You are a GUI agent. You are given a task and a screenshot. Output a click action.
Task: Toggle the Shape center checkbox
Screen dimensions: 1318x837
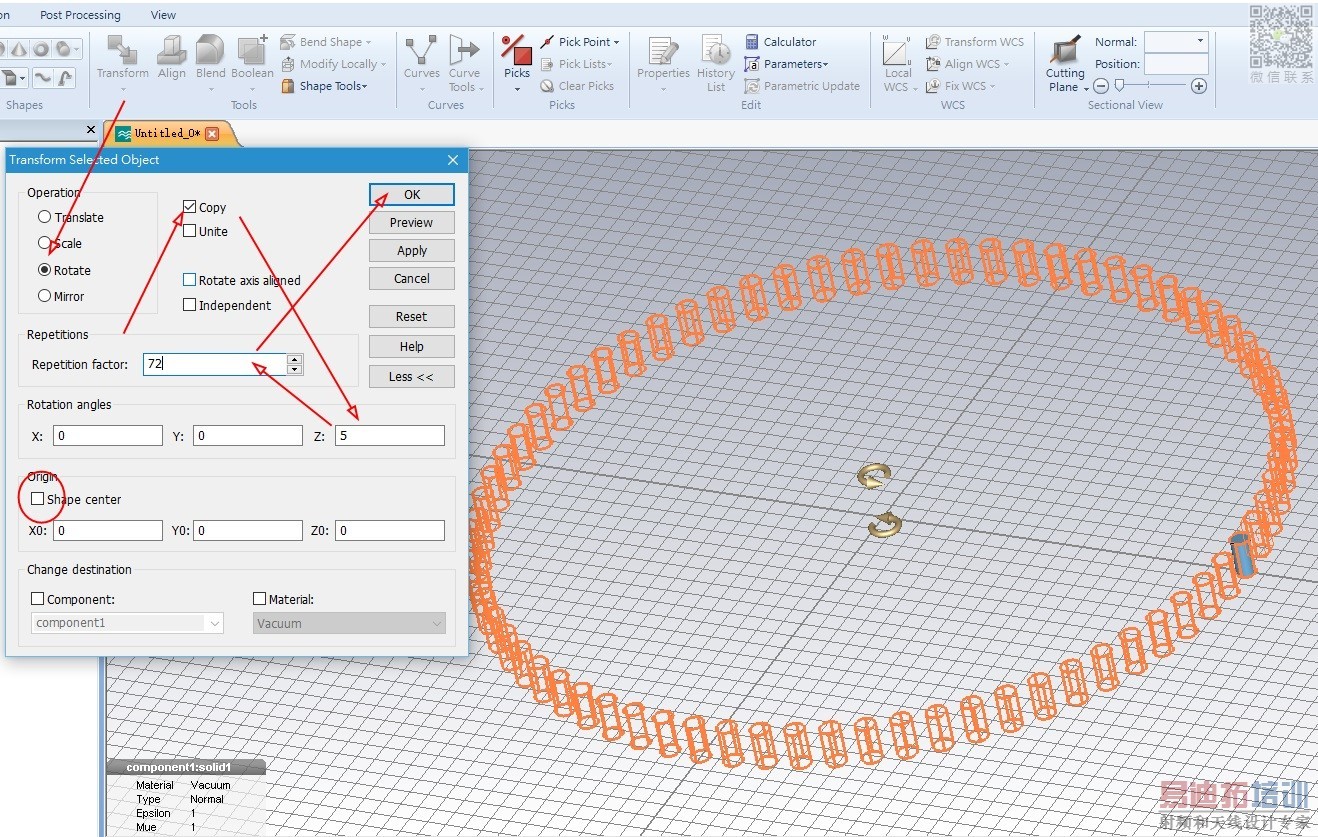[38, 499]
